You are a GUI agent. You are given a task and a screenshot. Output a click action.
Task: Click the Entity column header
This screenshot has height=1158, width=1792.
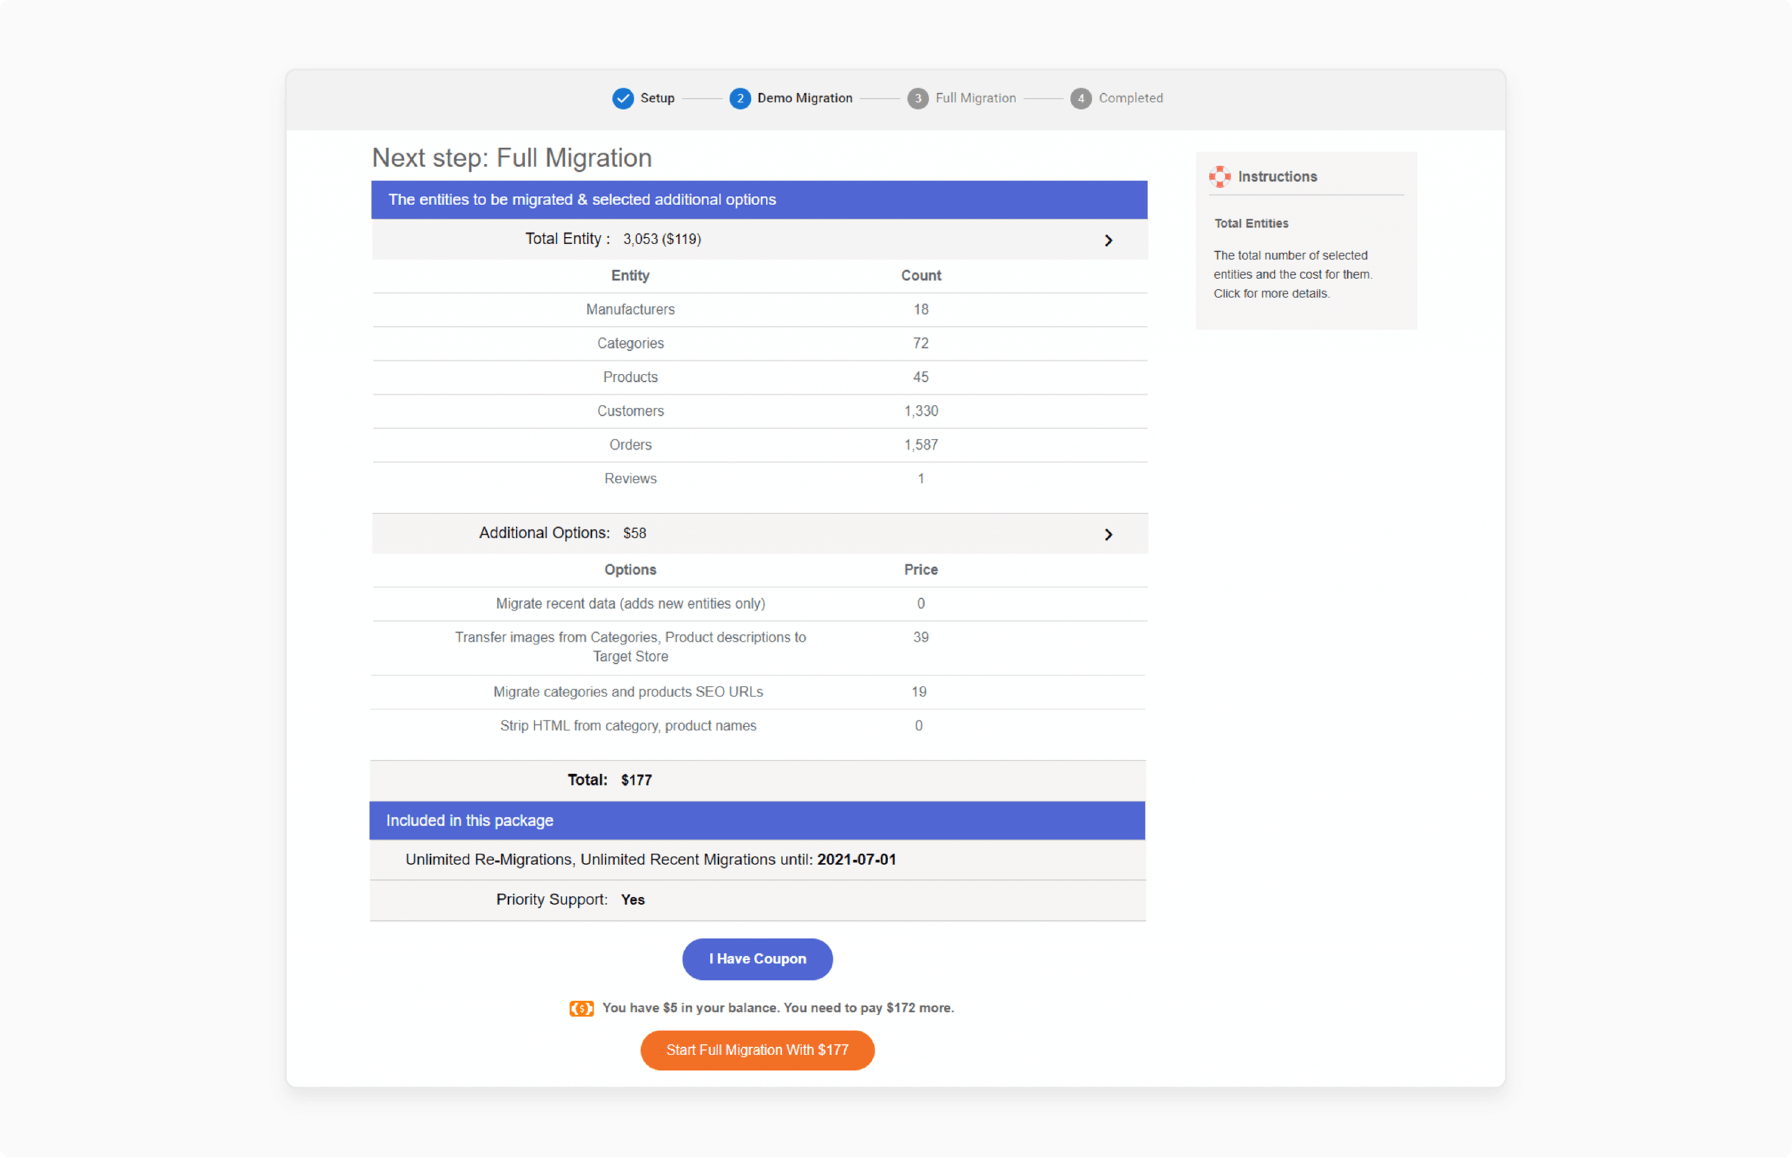(631, 276)
